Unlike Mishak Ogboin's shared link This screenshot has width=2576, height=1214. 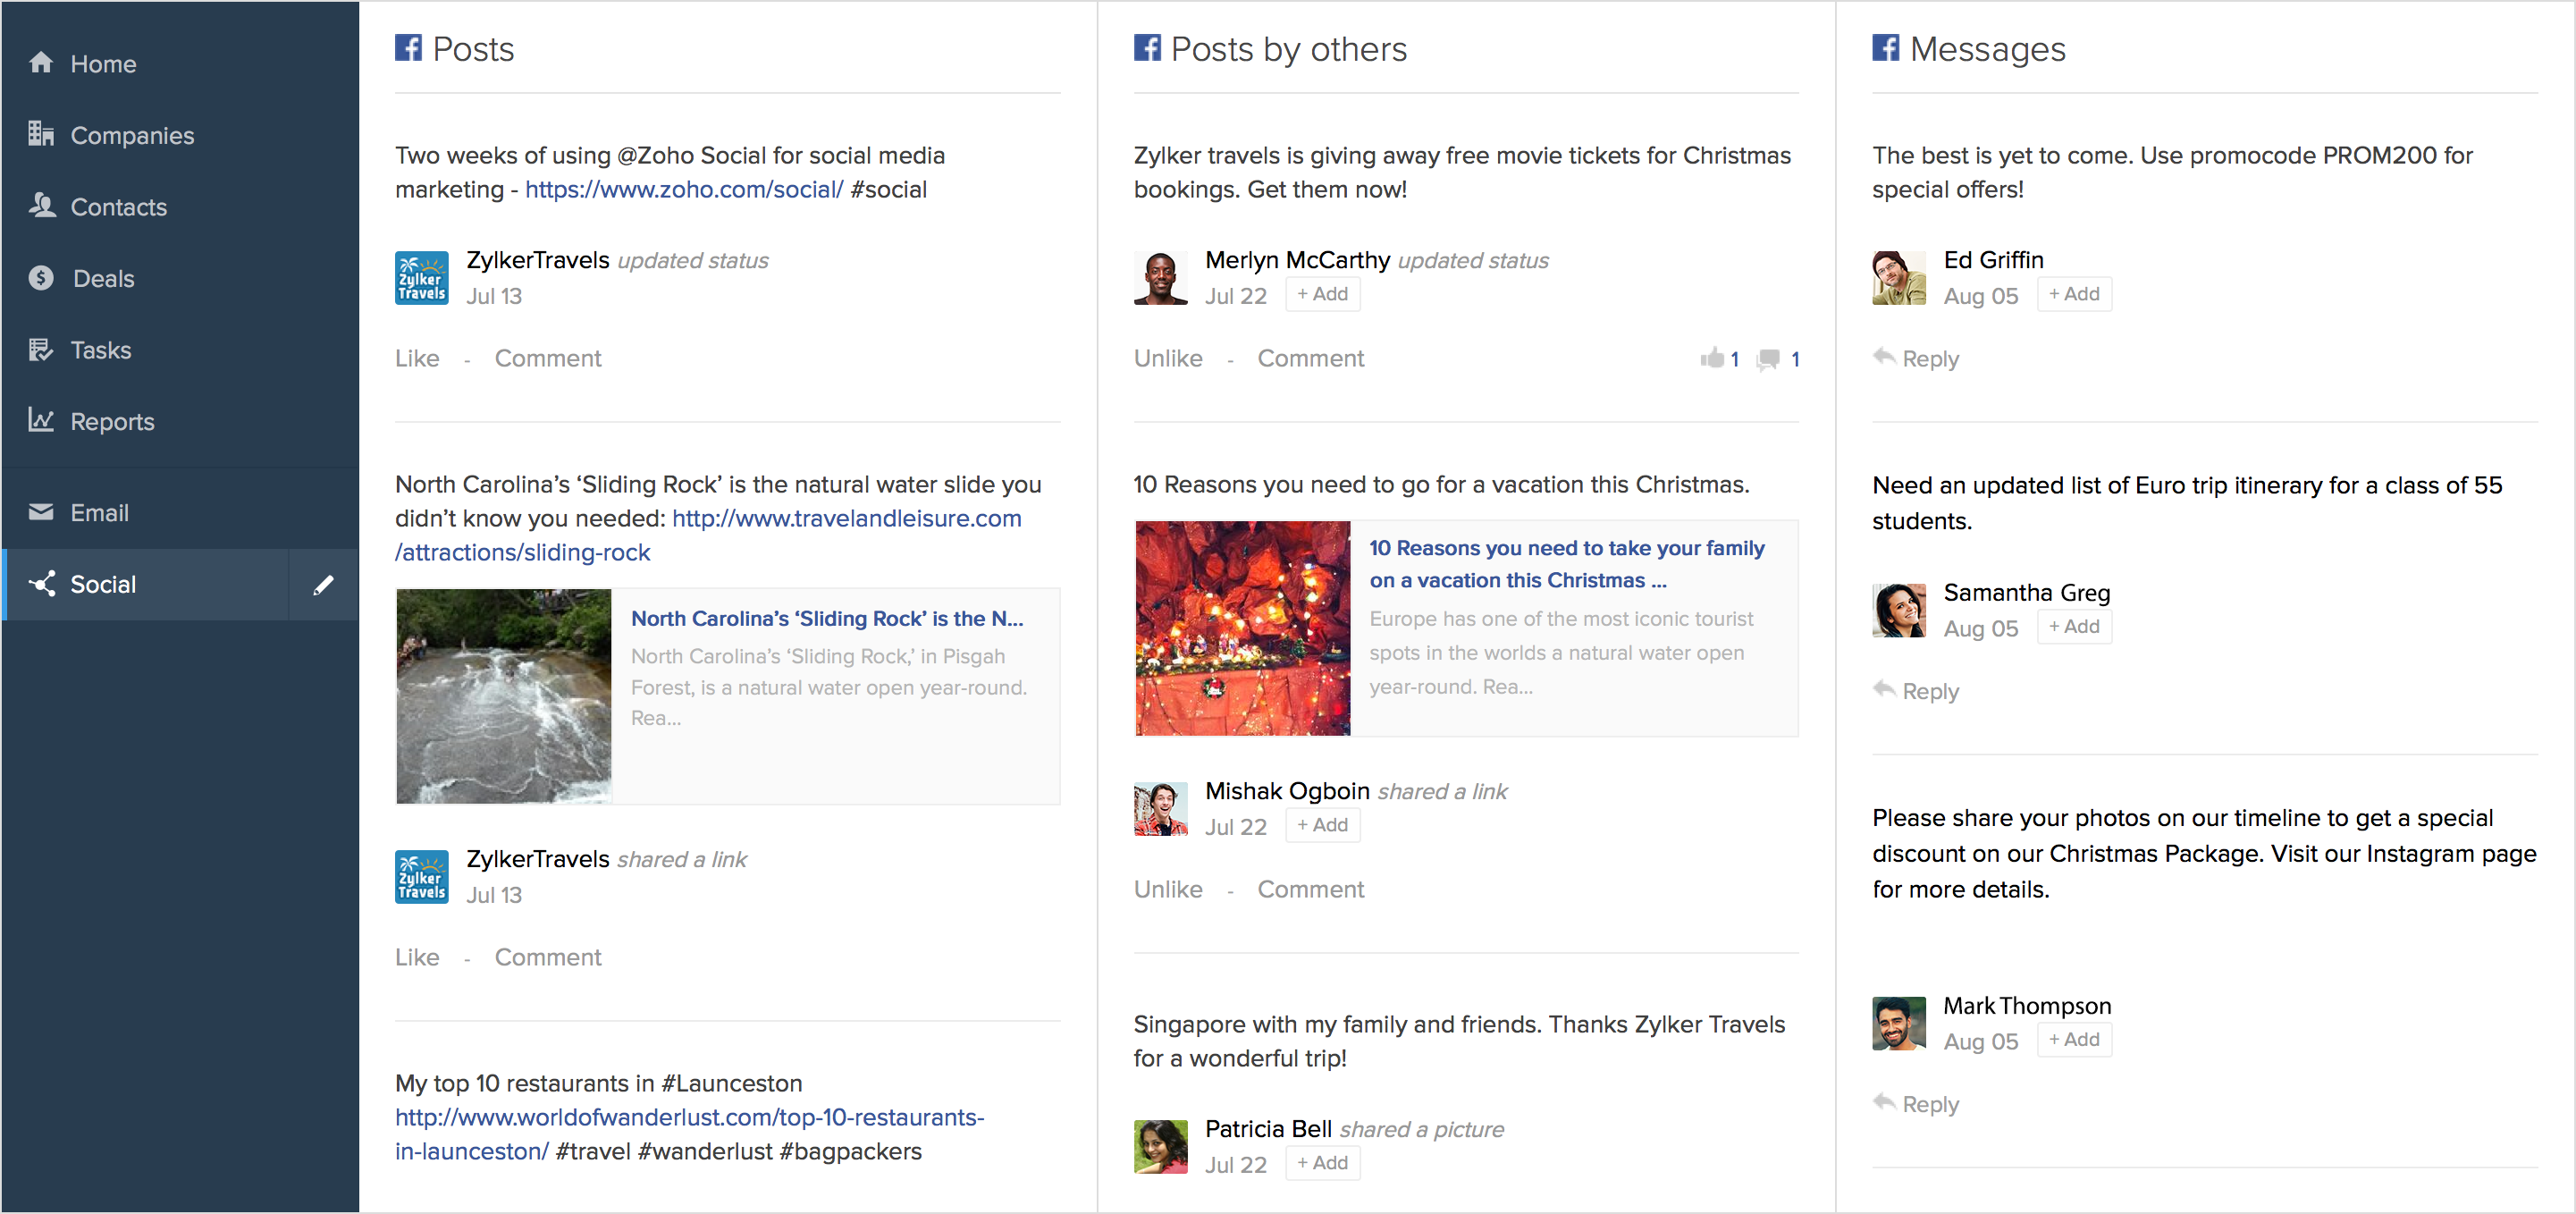tap(1168, 889)
